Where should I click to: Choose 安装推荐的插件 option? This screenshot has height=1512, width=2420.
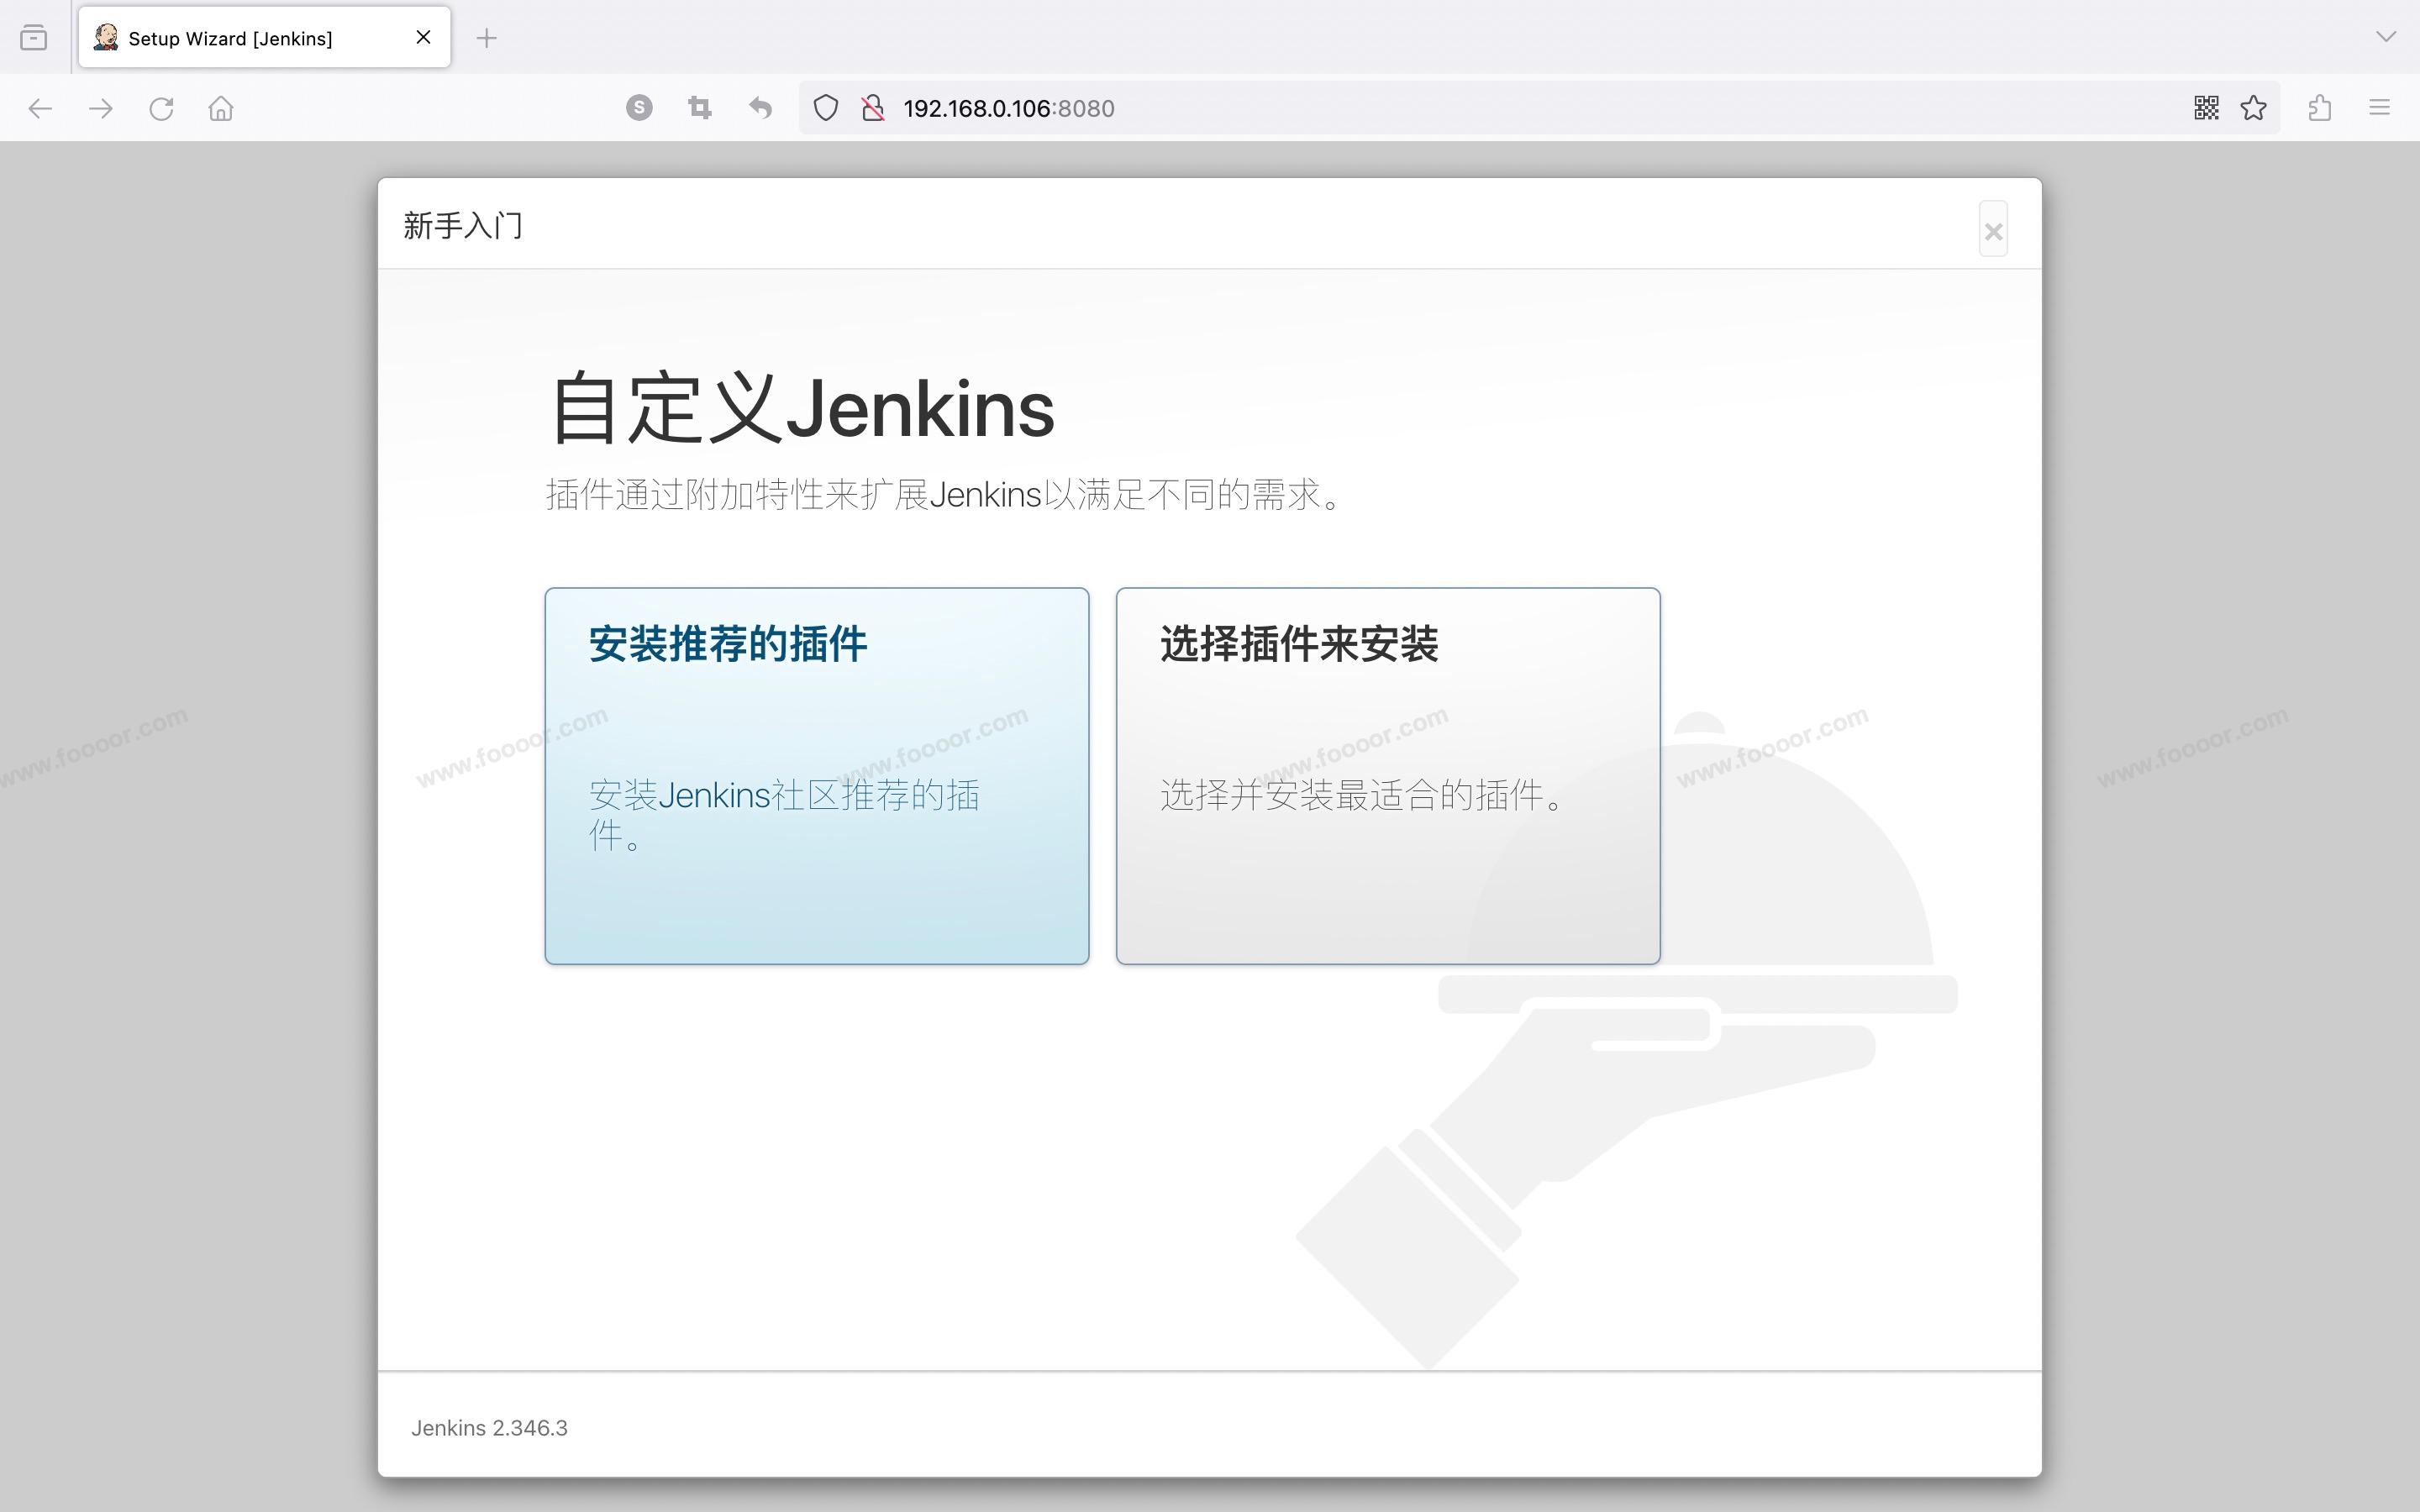click(x=816, y=775)
